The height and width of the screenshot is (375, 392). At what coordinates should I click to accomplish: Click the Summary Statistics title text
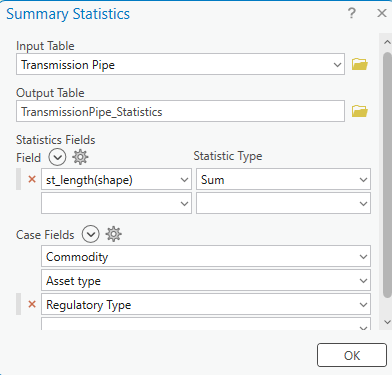tap(68, 14)
